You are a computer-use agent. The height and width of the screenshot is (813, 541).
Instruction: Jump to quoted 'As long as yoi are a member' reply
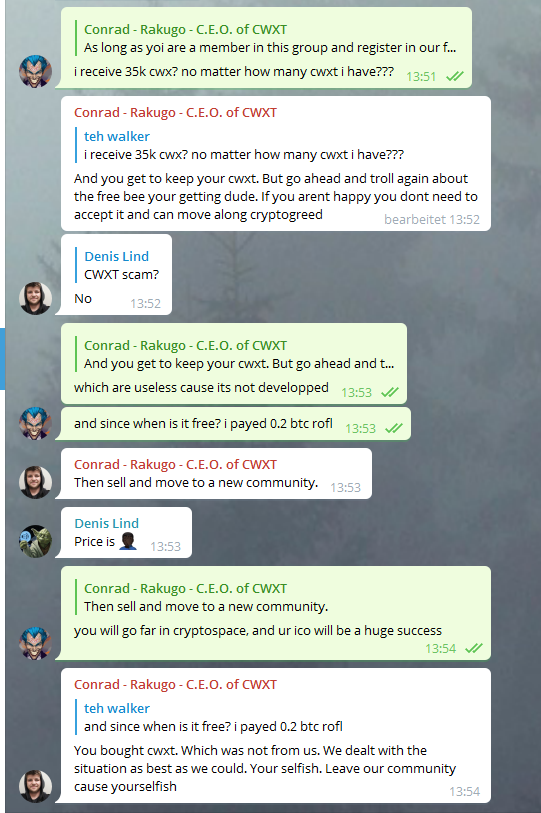tap(266, 39)
